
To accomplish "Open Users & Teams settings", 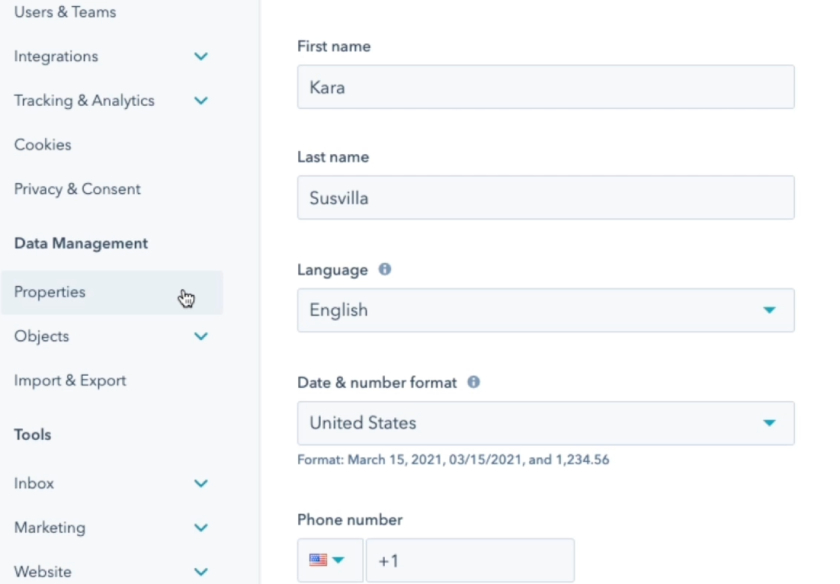I will coord(65,12).
